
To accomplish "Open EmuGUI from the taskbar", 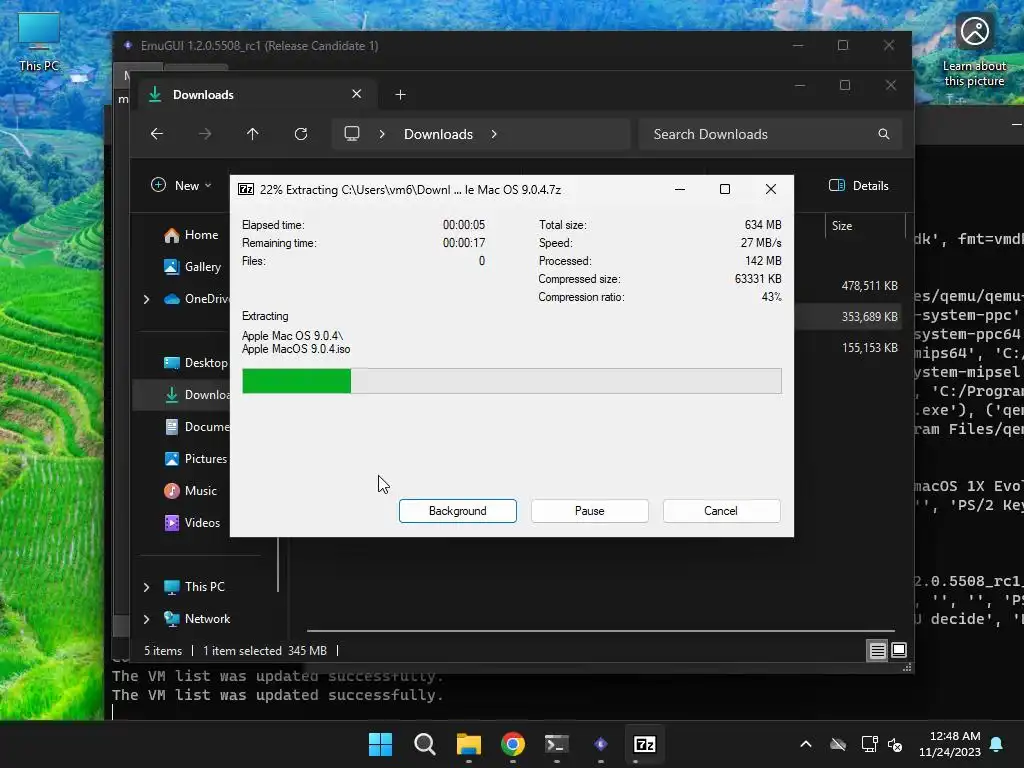I will pos(601,744).
